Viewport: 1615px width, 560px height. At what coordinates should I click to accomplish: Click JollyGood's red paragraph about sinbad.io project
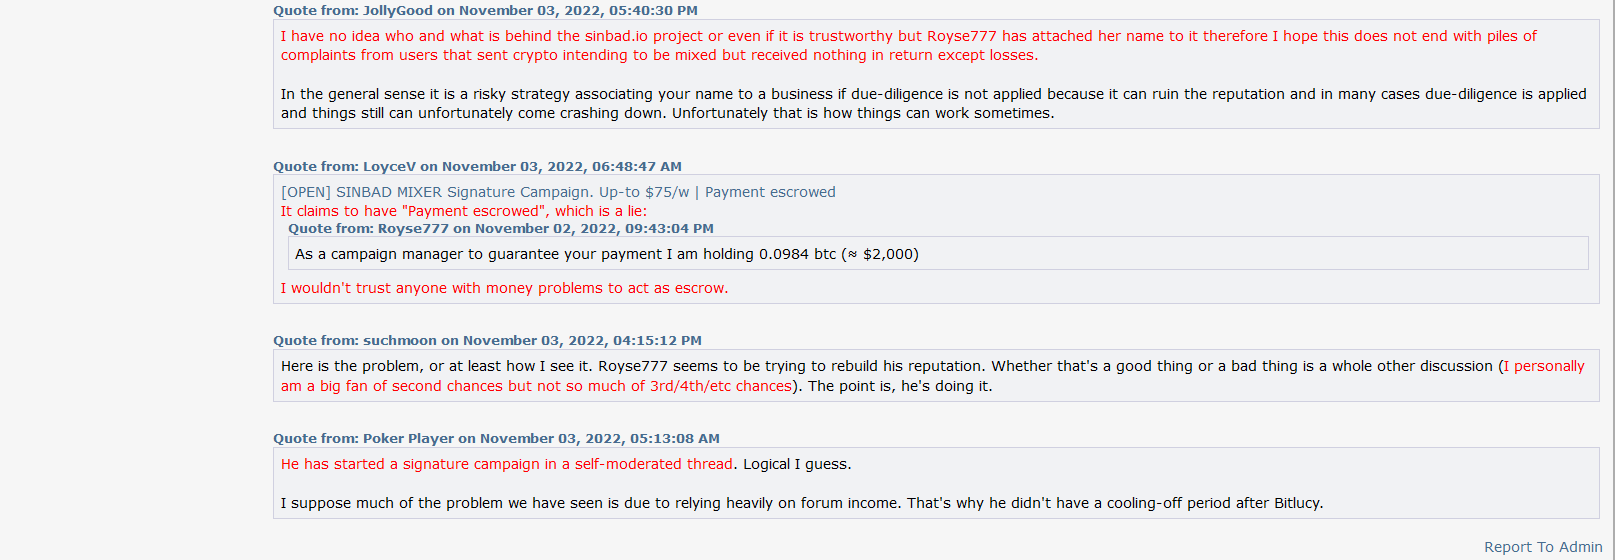[908, 46]
